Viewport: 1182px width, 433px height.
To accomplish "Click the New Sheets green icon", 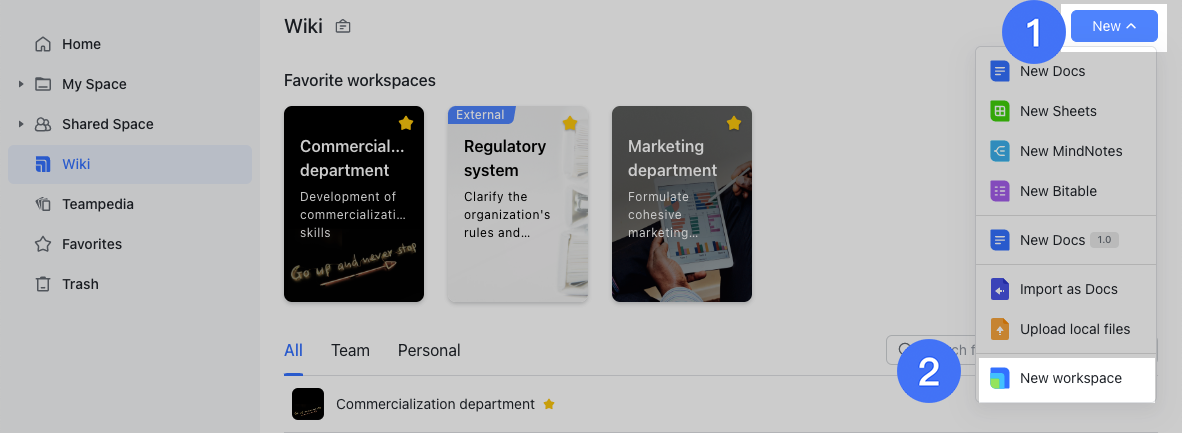I will tap(999, 111).
